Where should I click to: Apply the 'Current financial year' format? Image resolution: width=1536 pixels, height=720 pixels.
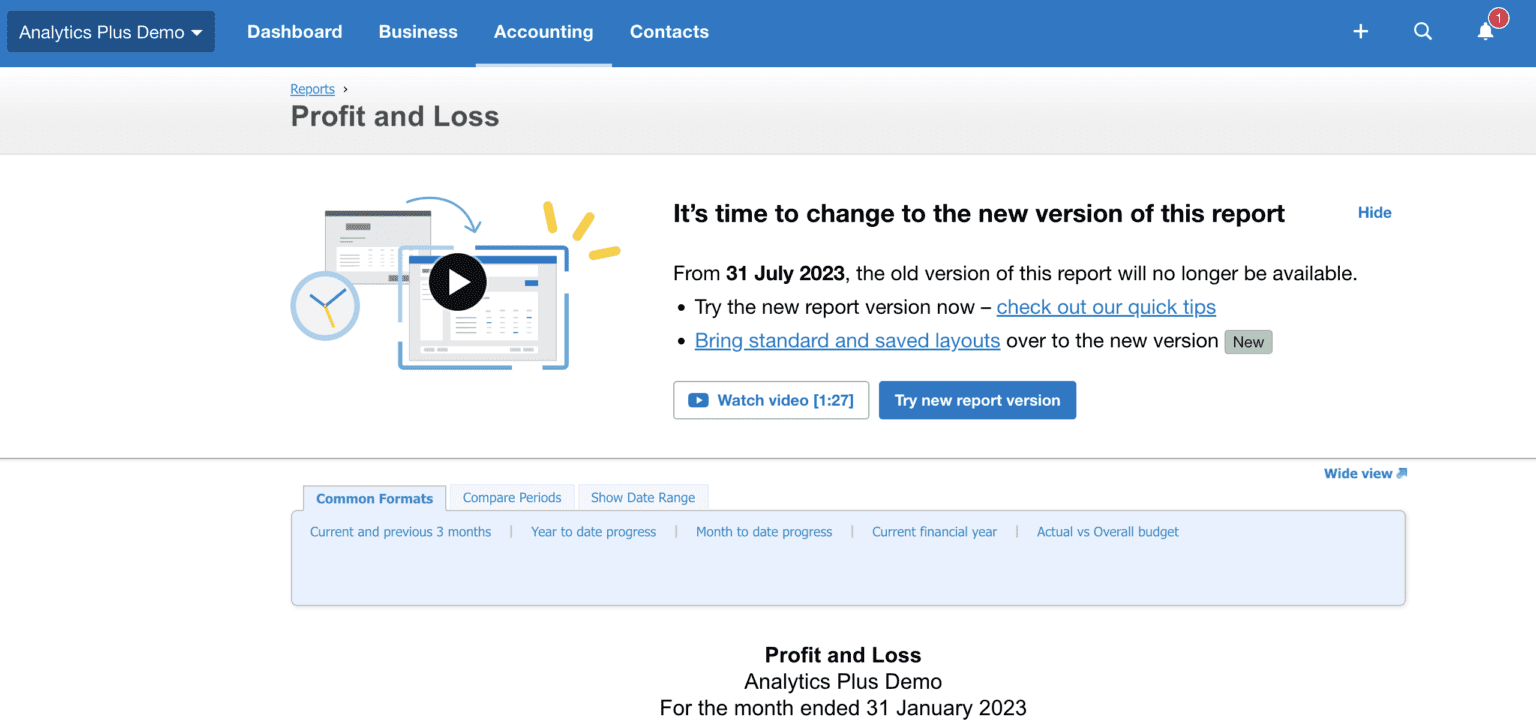pyautogui.click(x=934, y=531)
